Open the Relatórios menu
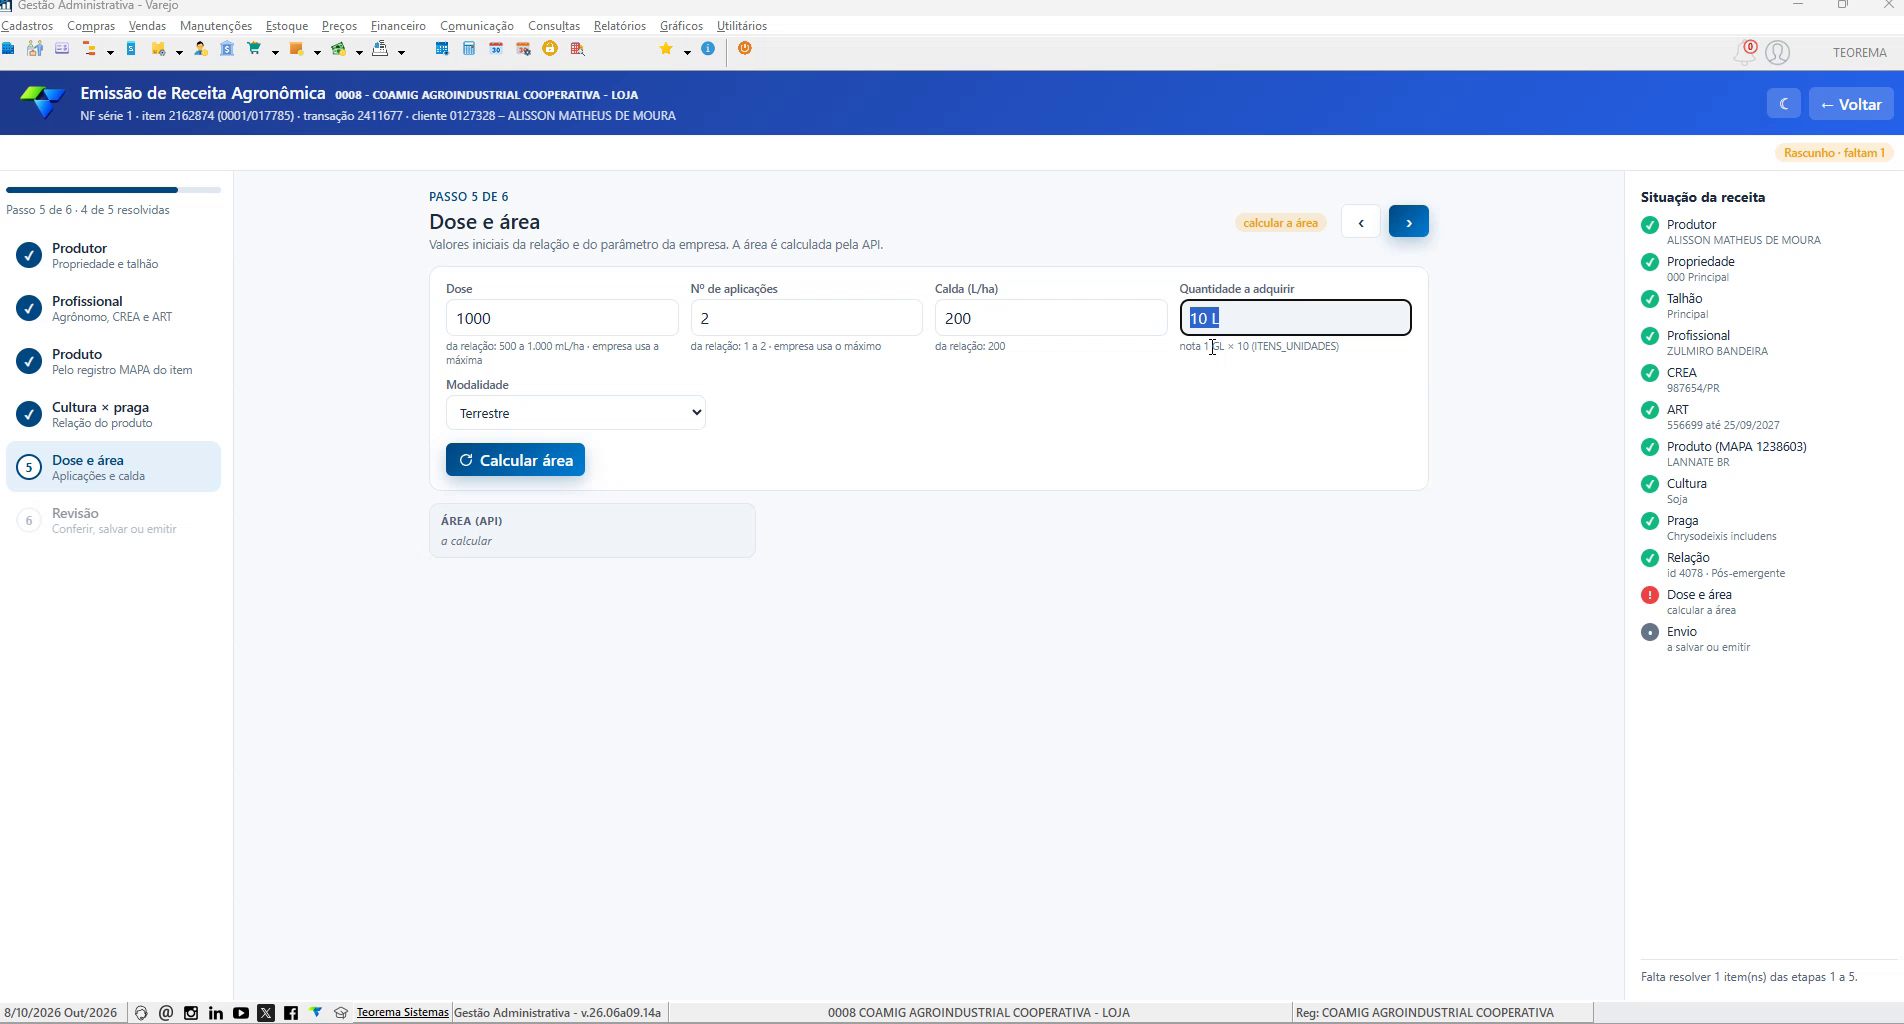This screenshot has height=1024, width=1904. [x=620, y=26]
